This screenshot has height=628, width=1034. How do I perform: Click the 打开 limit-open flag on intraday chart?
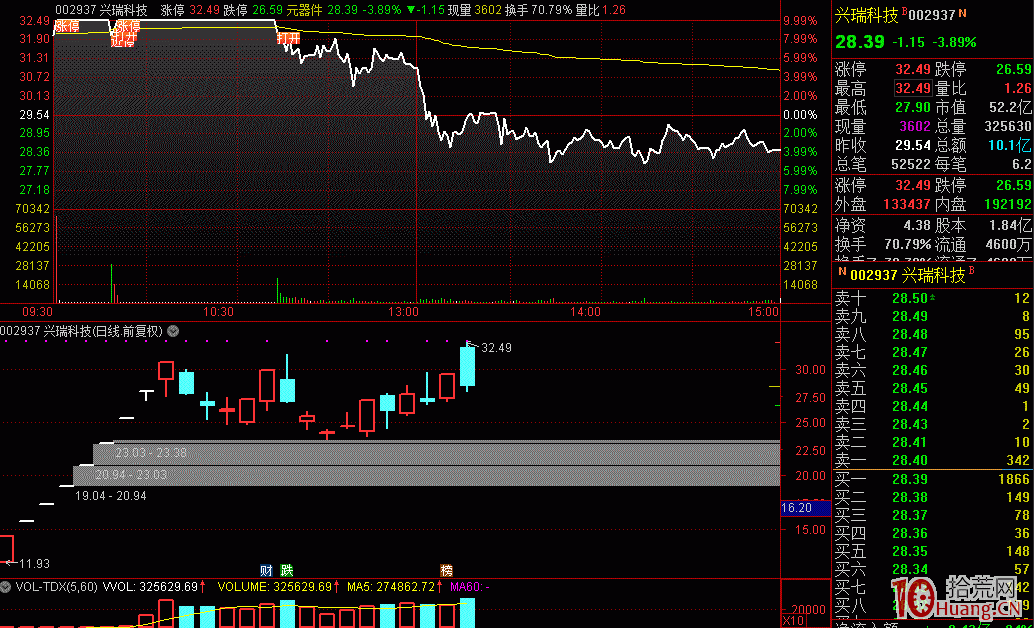[x=288, y=38]
